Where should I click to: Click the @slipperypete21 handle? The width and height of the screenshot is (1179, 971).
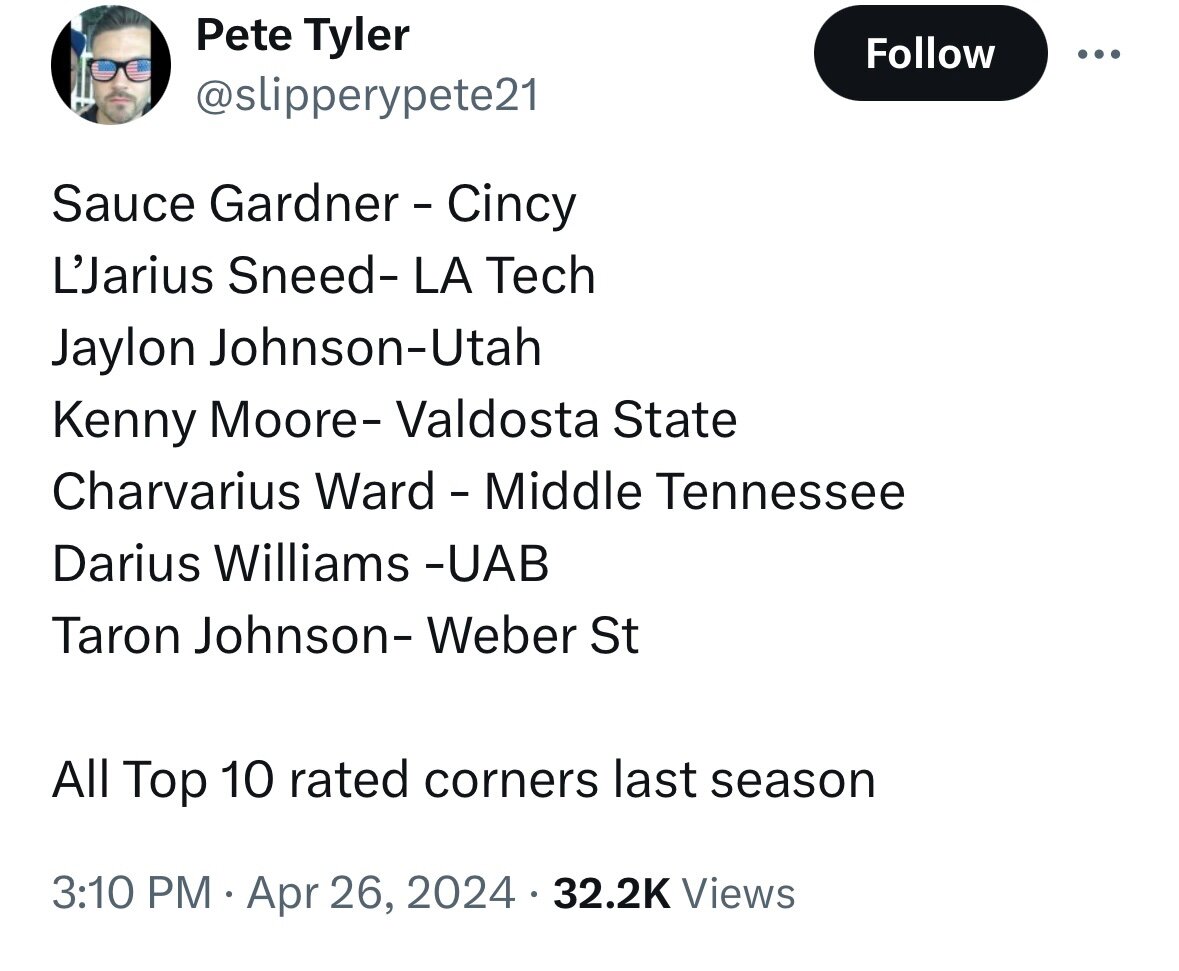click(x=366, y=96)
